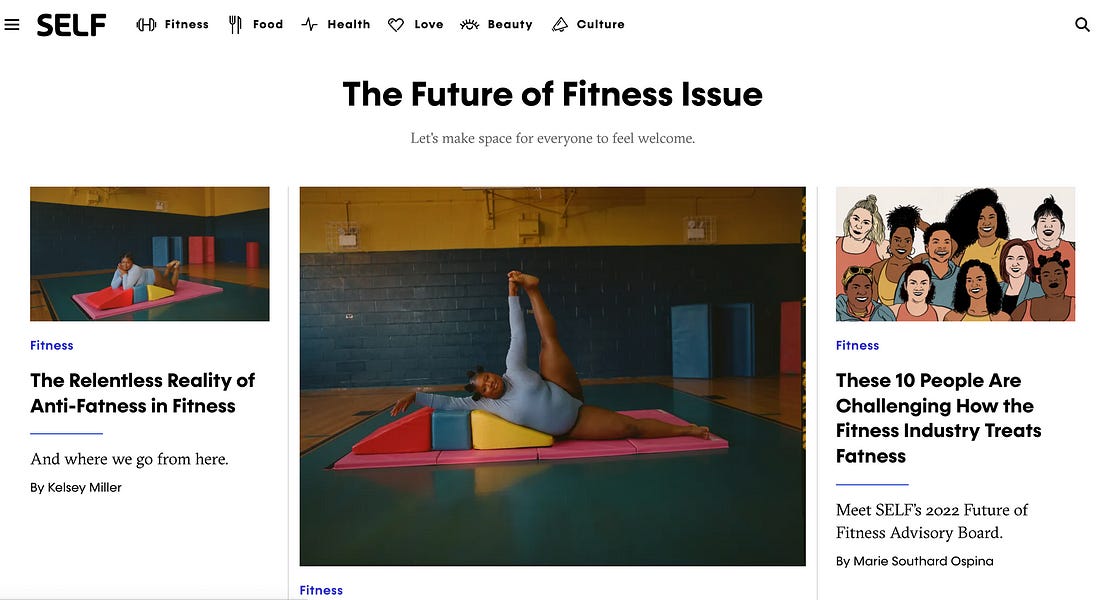Click the large center gymnast photo
The height and width of the screenshot is (600, 1100).
click(x=552, y=376)
